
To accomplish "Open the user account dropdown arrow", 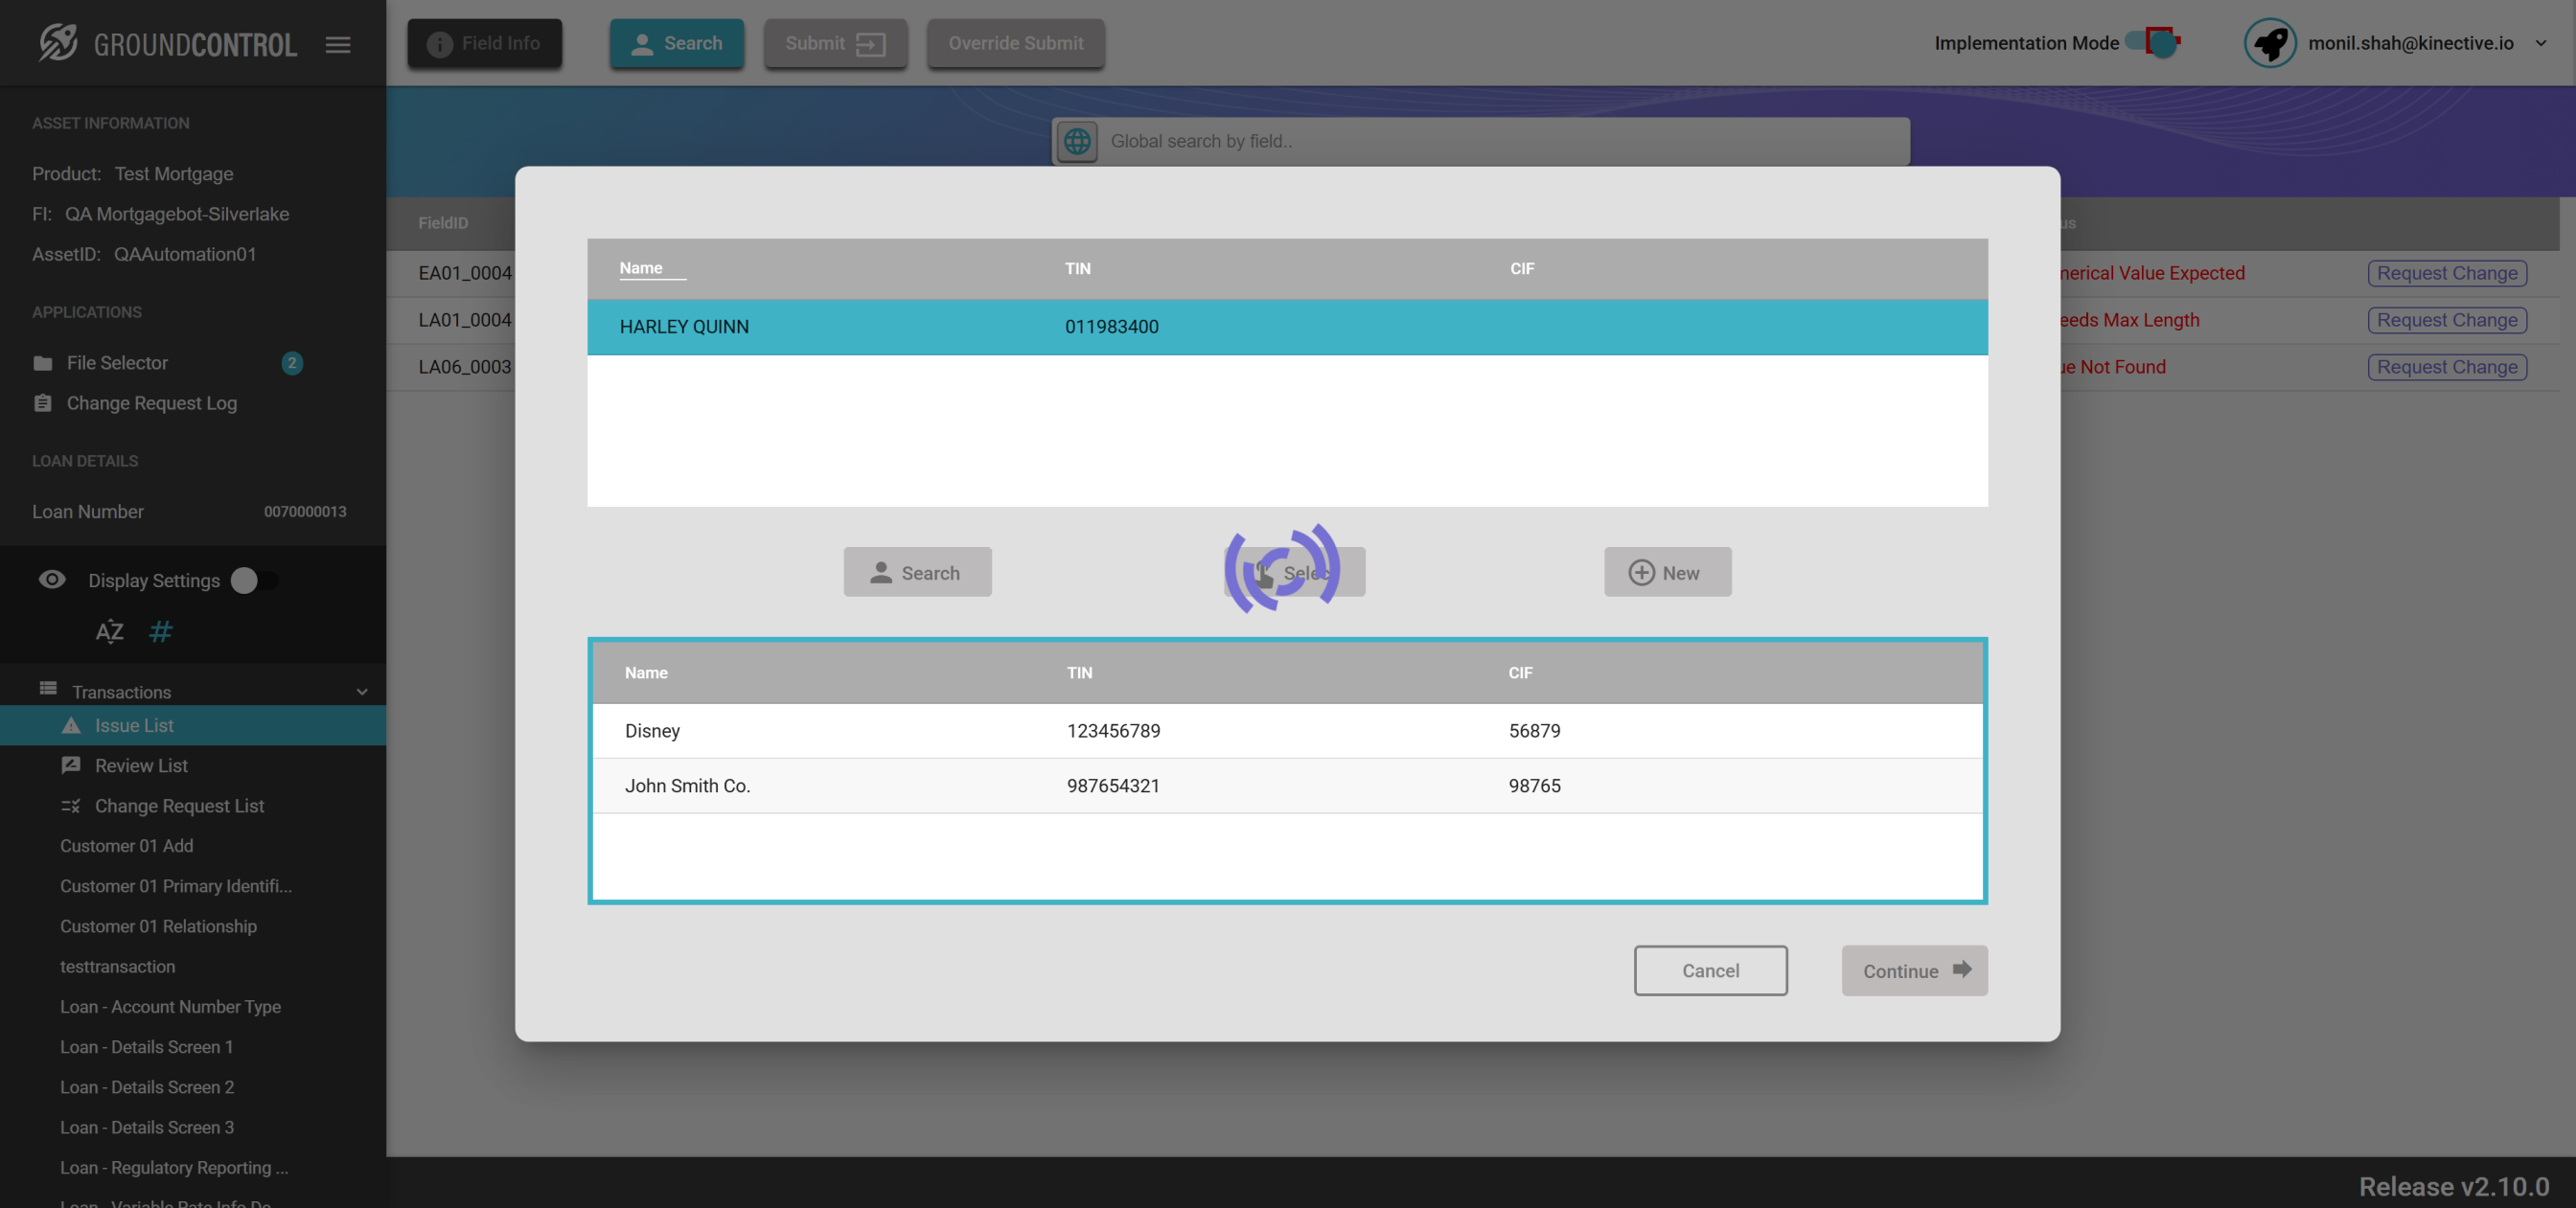I will 2540,43.
